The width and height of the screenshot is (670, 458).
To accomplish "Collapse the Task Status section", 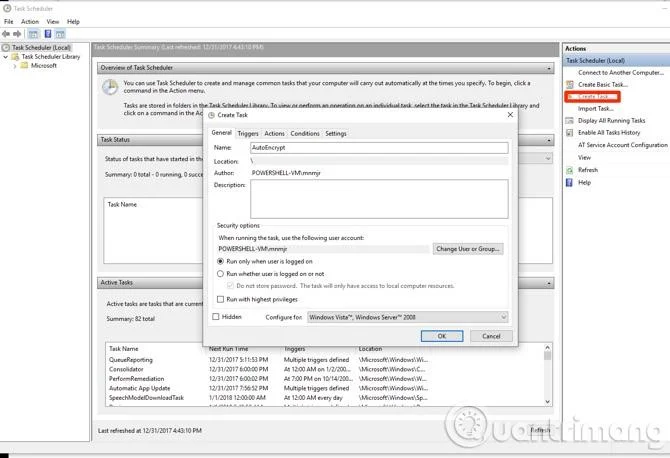I will 549,140.
